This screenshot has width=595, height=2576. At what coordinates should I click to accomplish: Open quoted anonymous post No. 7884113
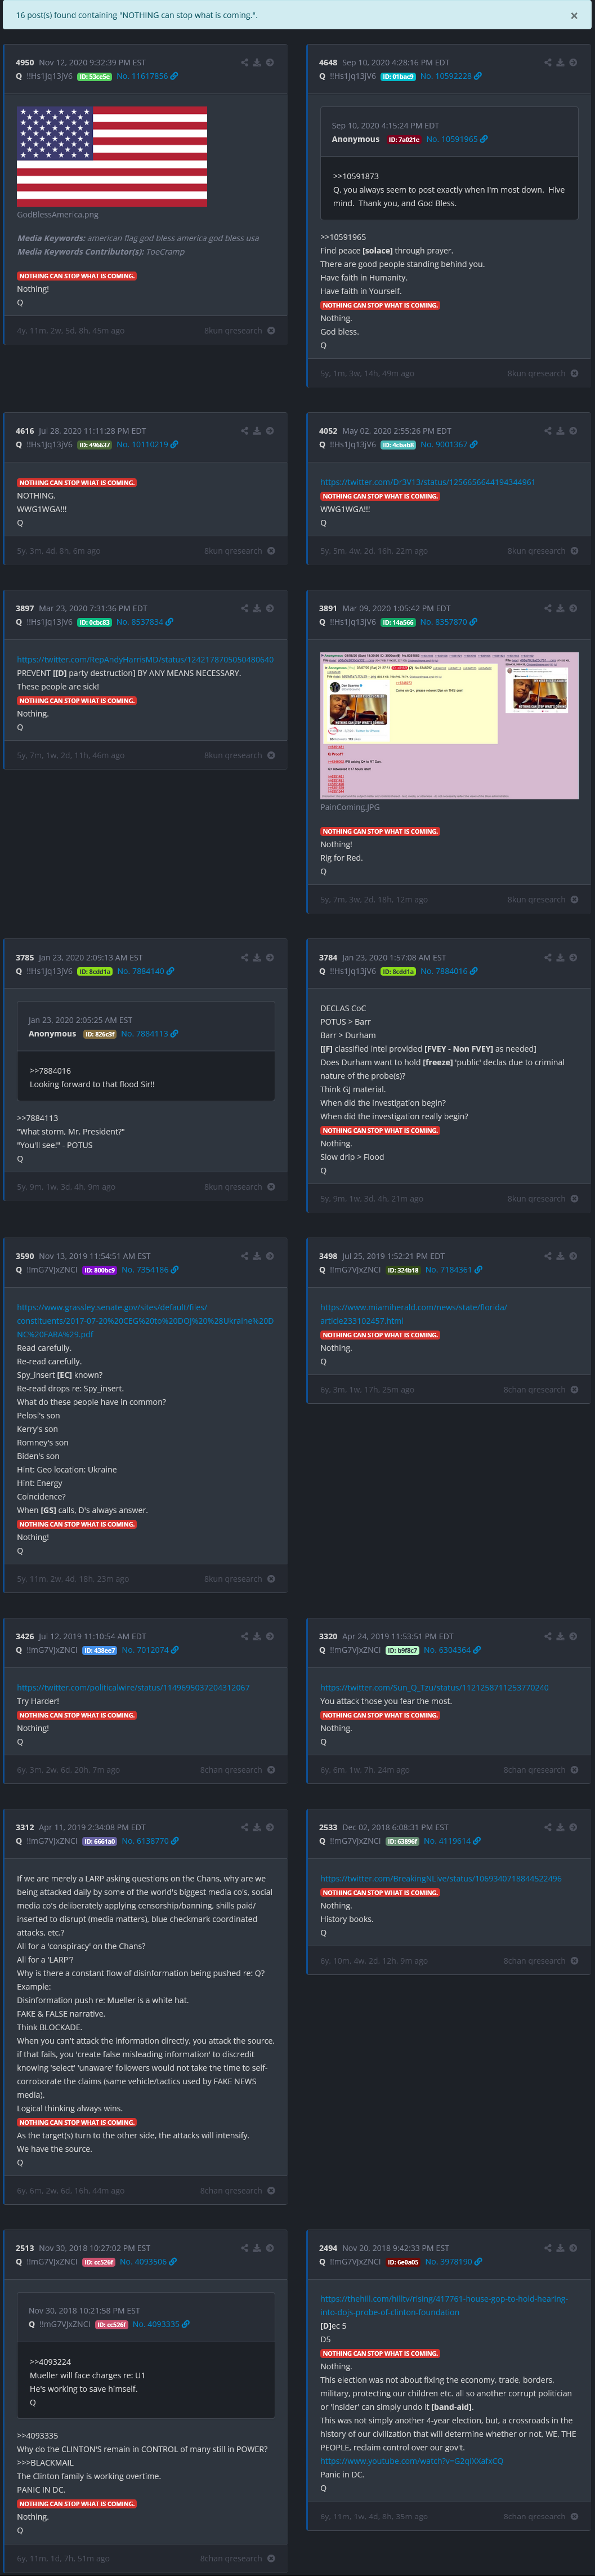point(145,1034)
